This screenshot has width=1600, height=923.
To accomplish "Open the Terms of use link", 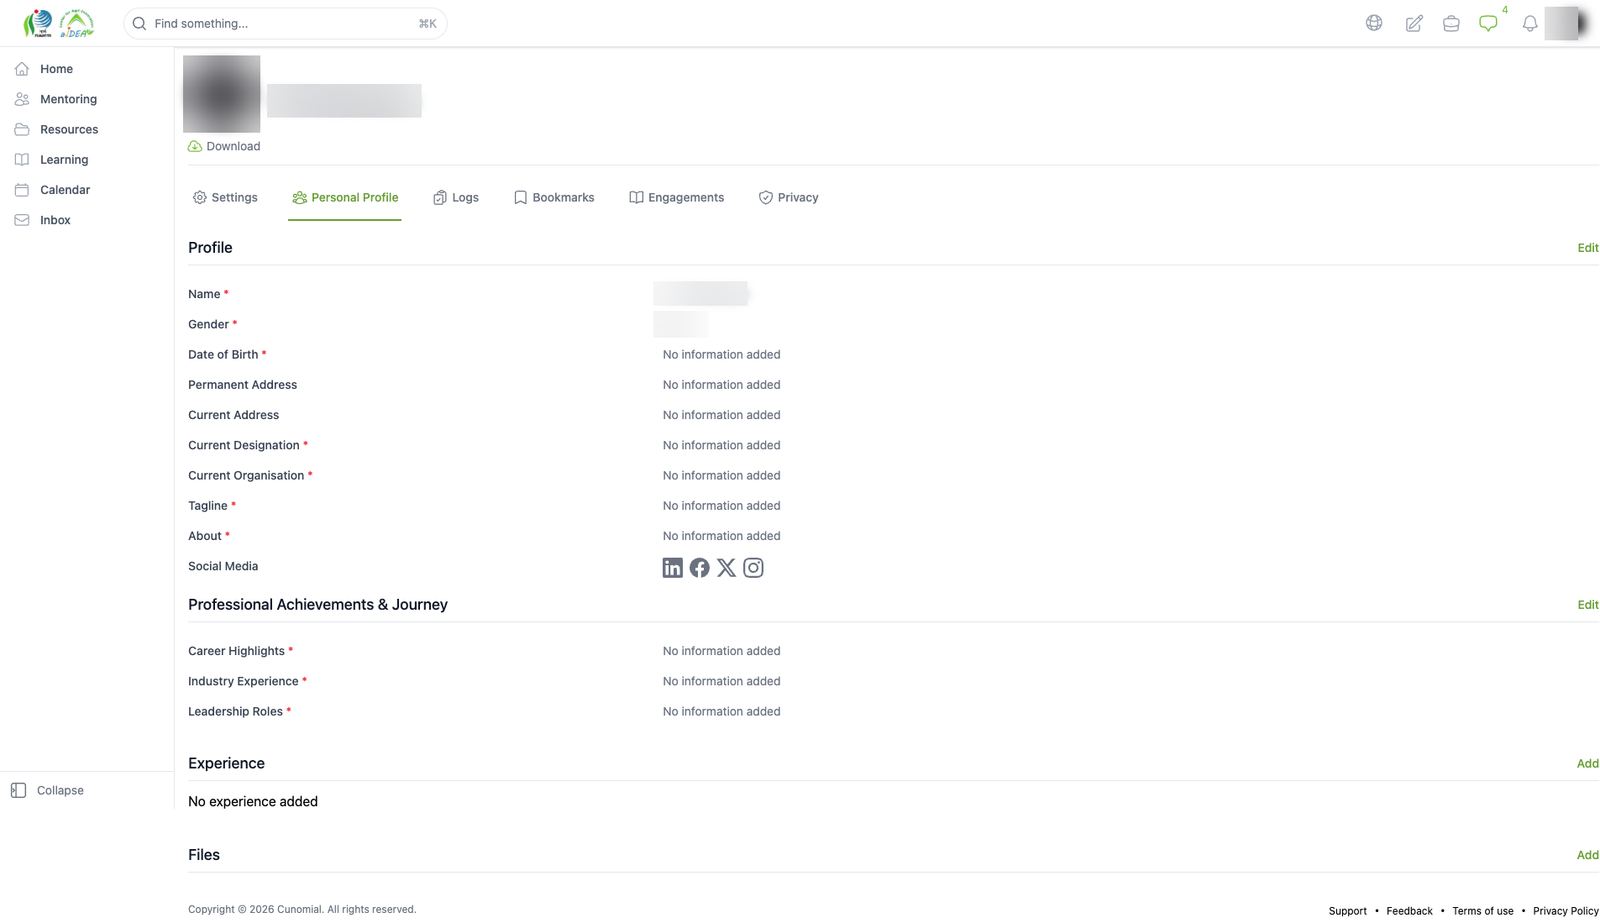I will tap(1483, 911).
